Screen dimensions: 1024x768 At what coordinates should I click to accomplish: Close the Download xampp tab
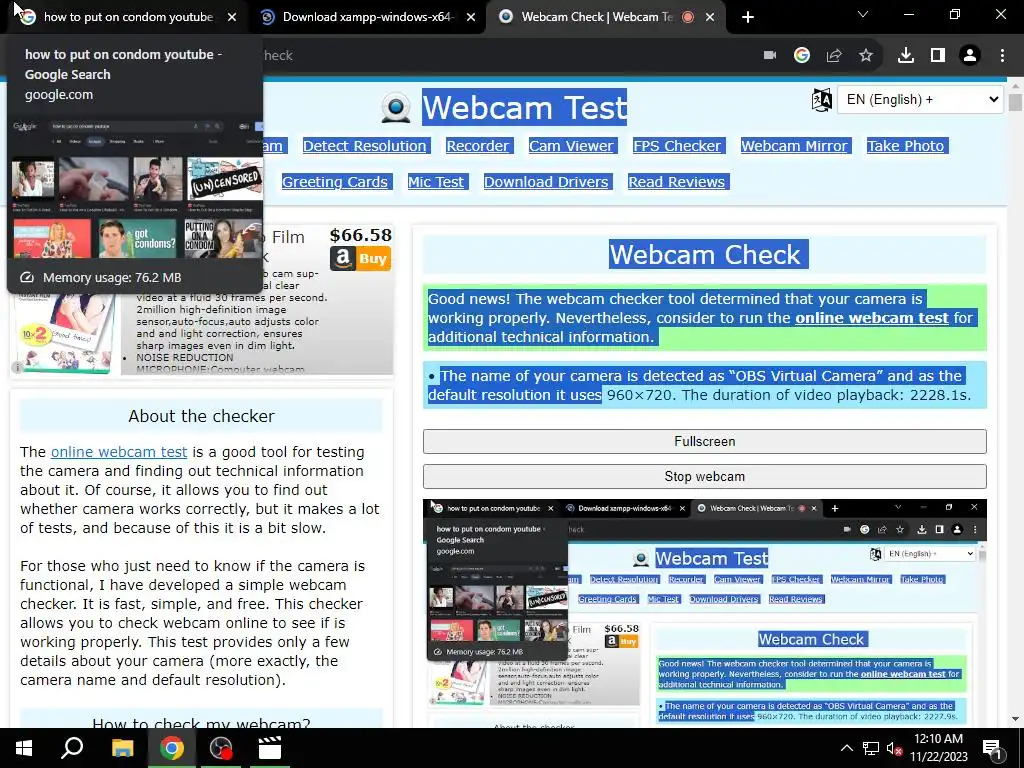tap(471, 17)
